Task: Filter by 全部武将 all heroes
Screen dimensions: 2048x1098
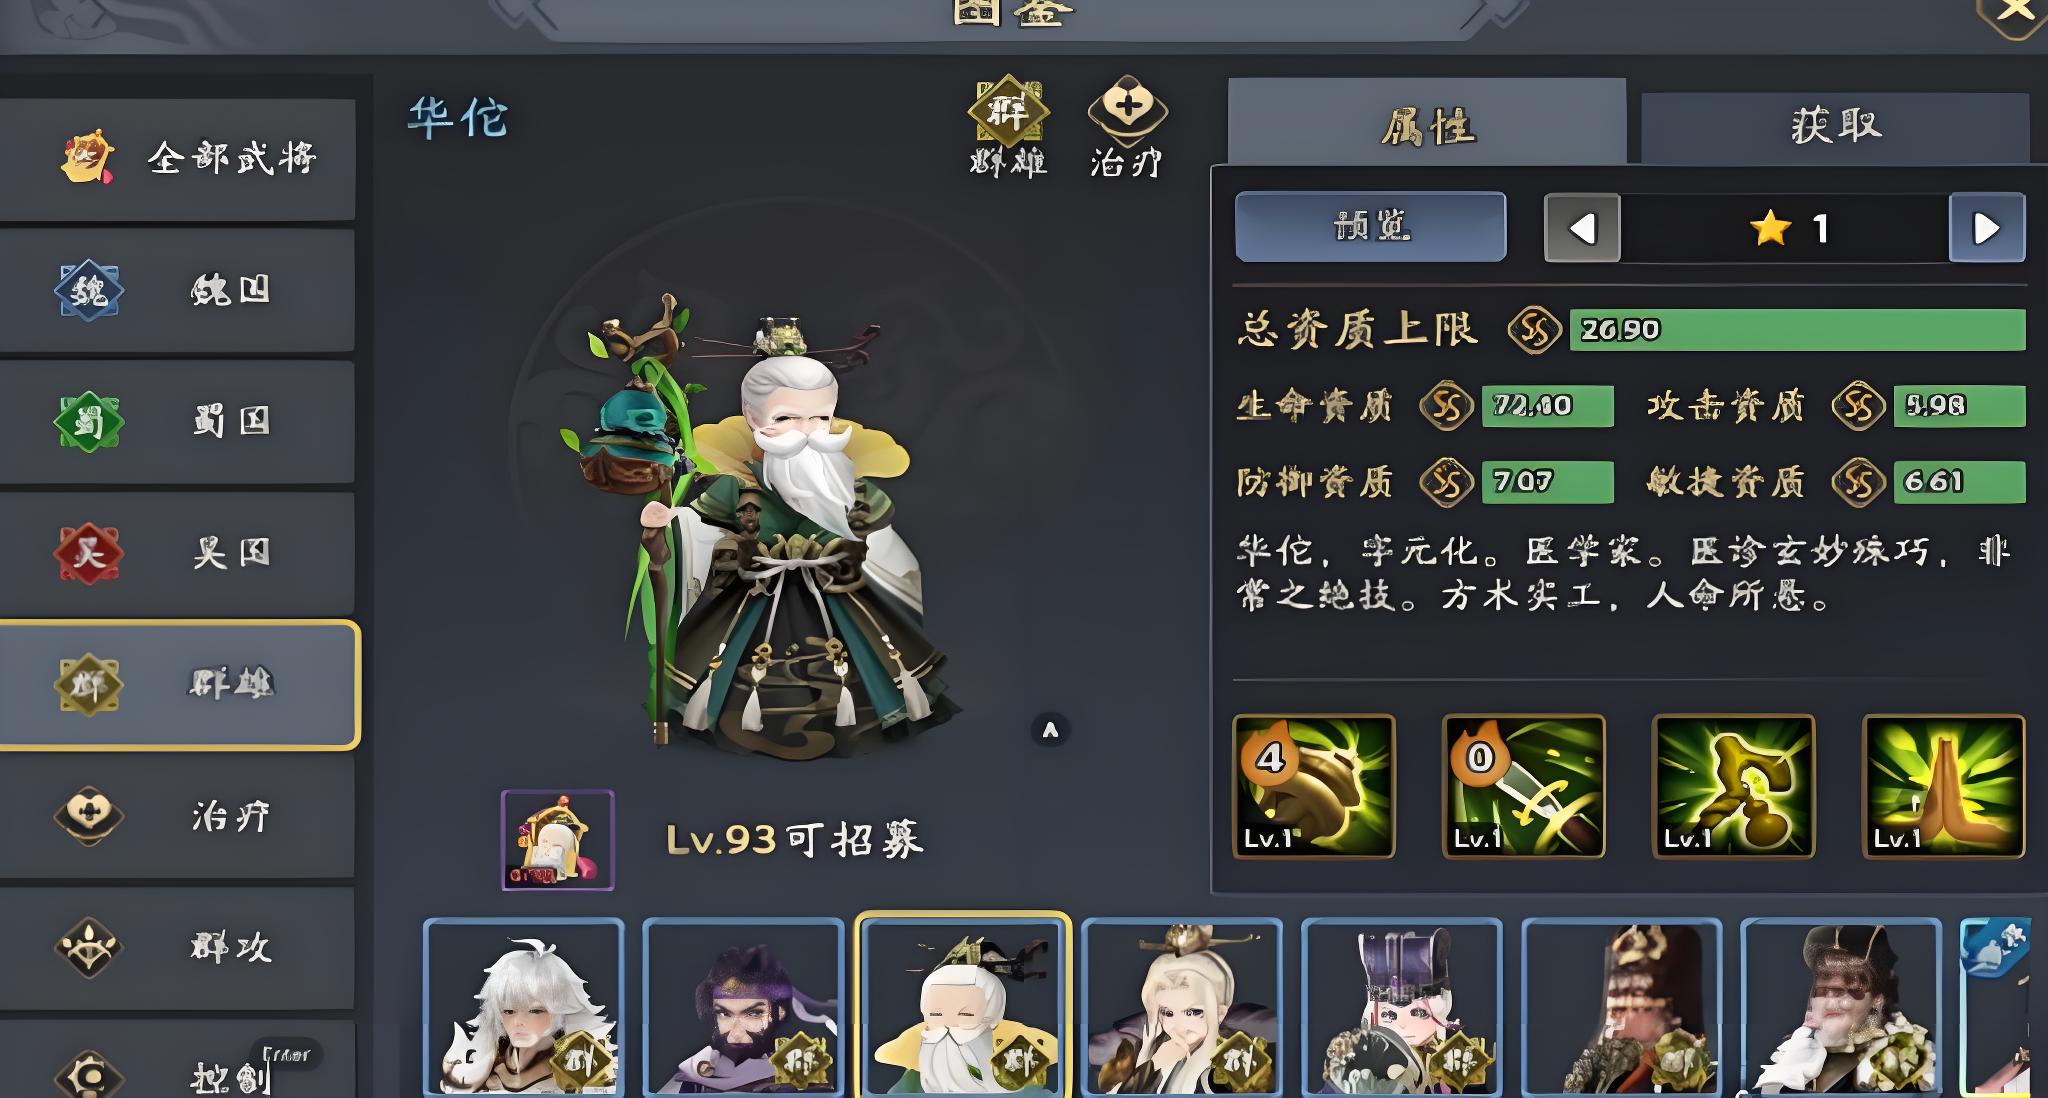Action: tap(176, 158)
